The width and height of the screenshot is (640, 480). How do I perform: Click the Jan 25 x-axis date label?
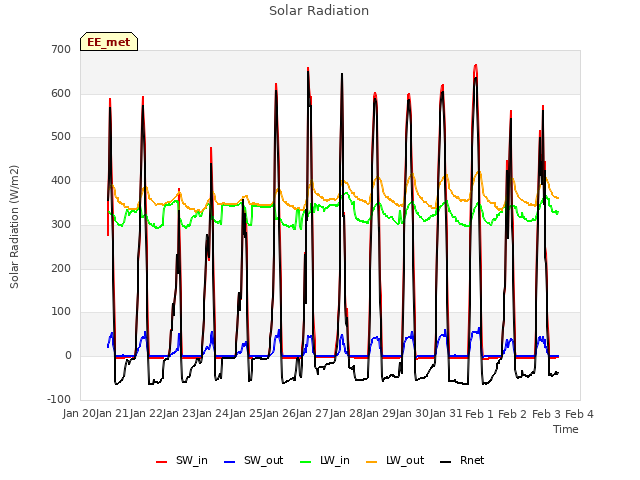(x=246, y=414)
